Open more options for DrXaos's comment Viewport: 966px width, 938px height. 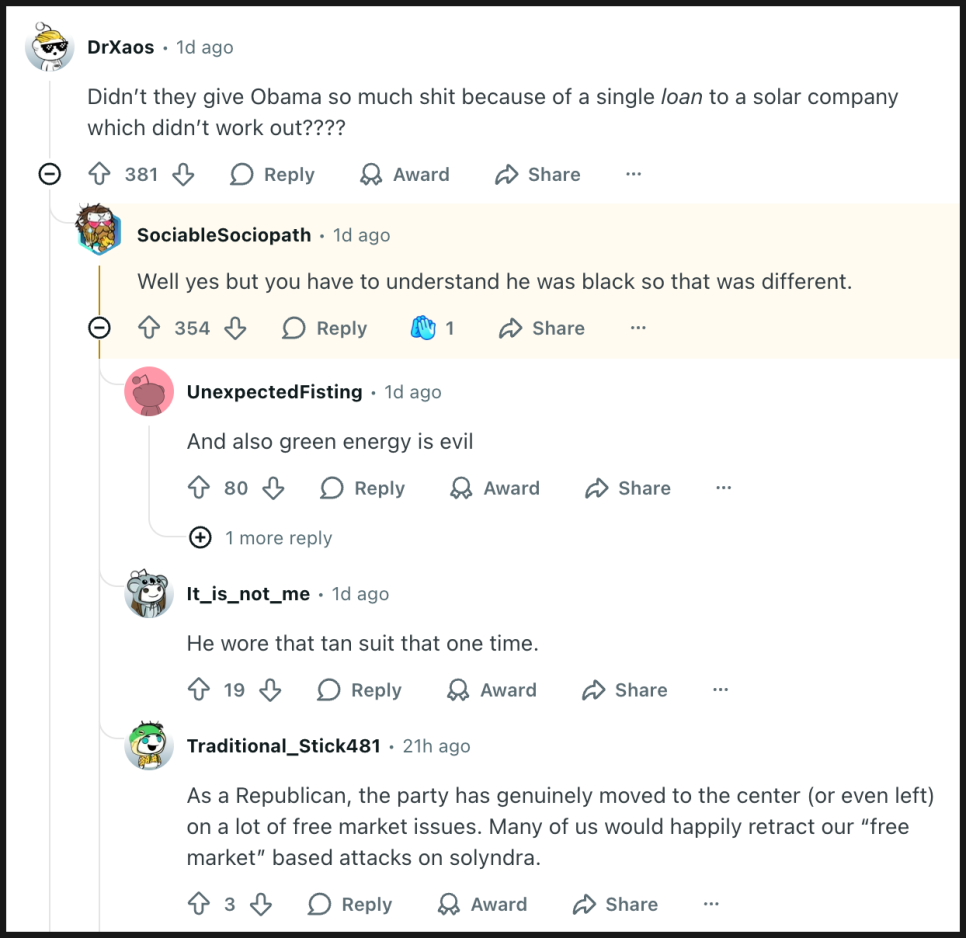tap(633, 174)
